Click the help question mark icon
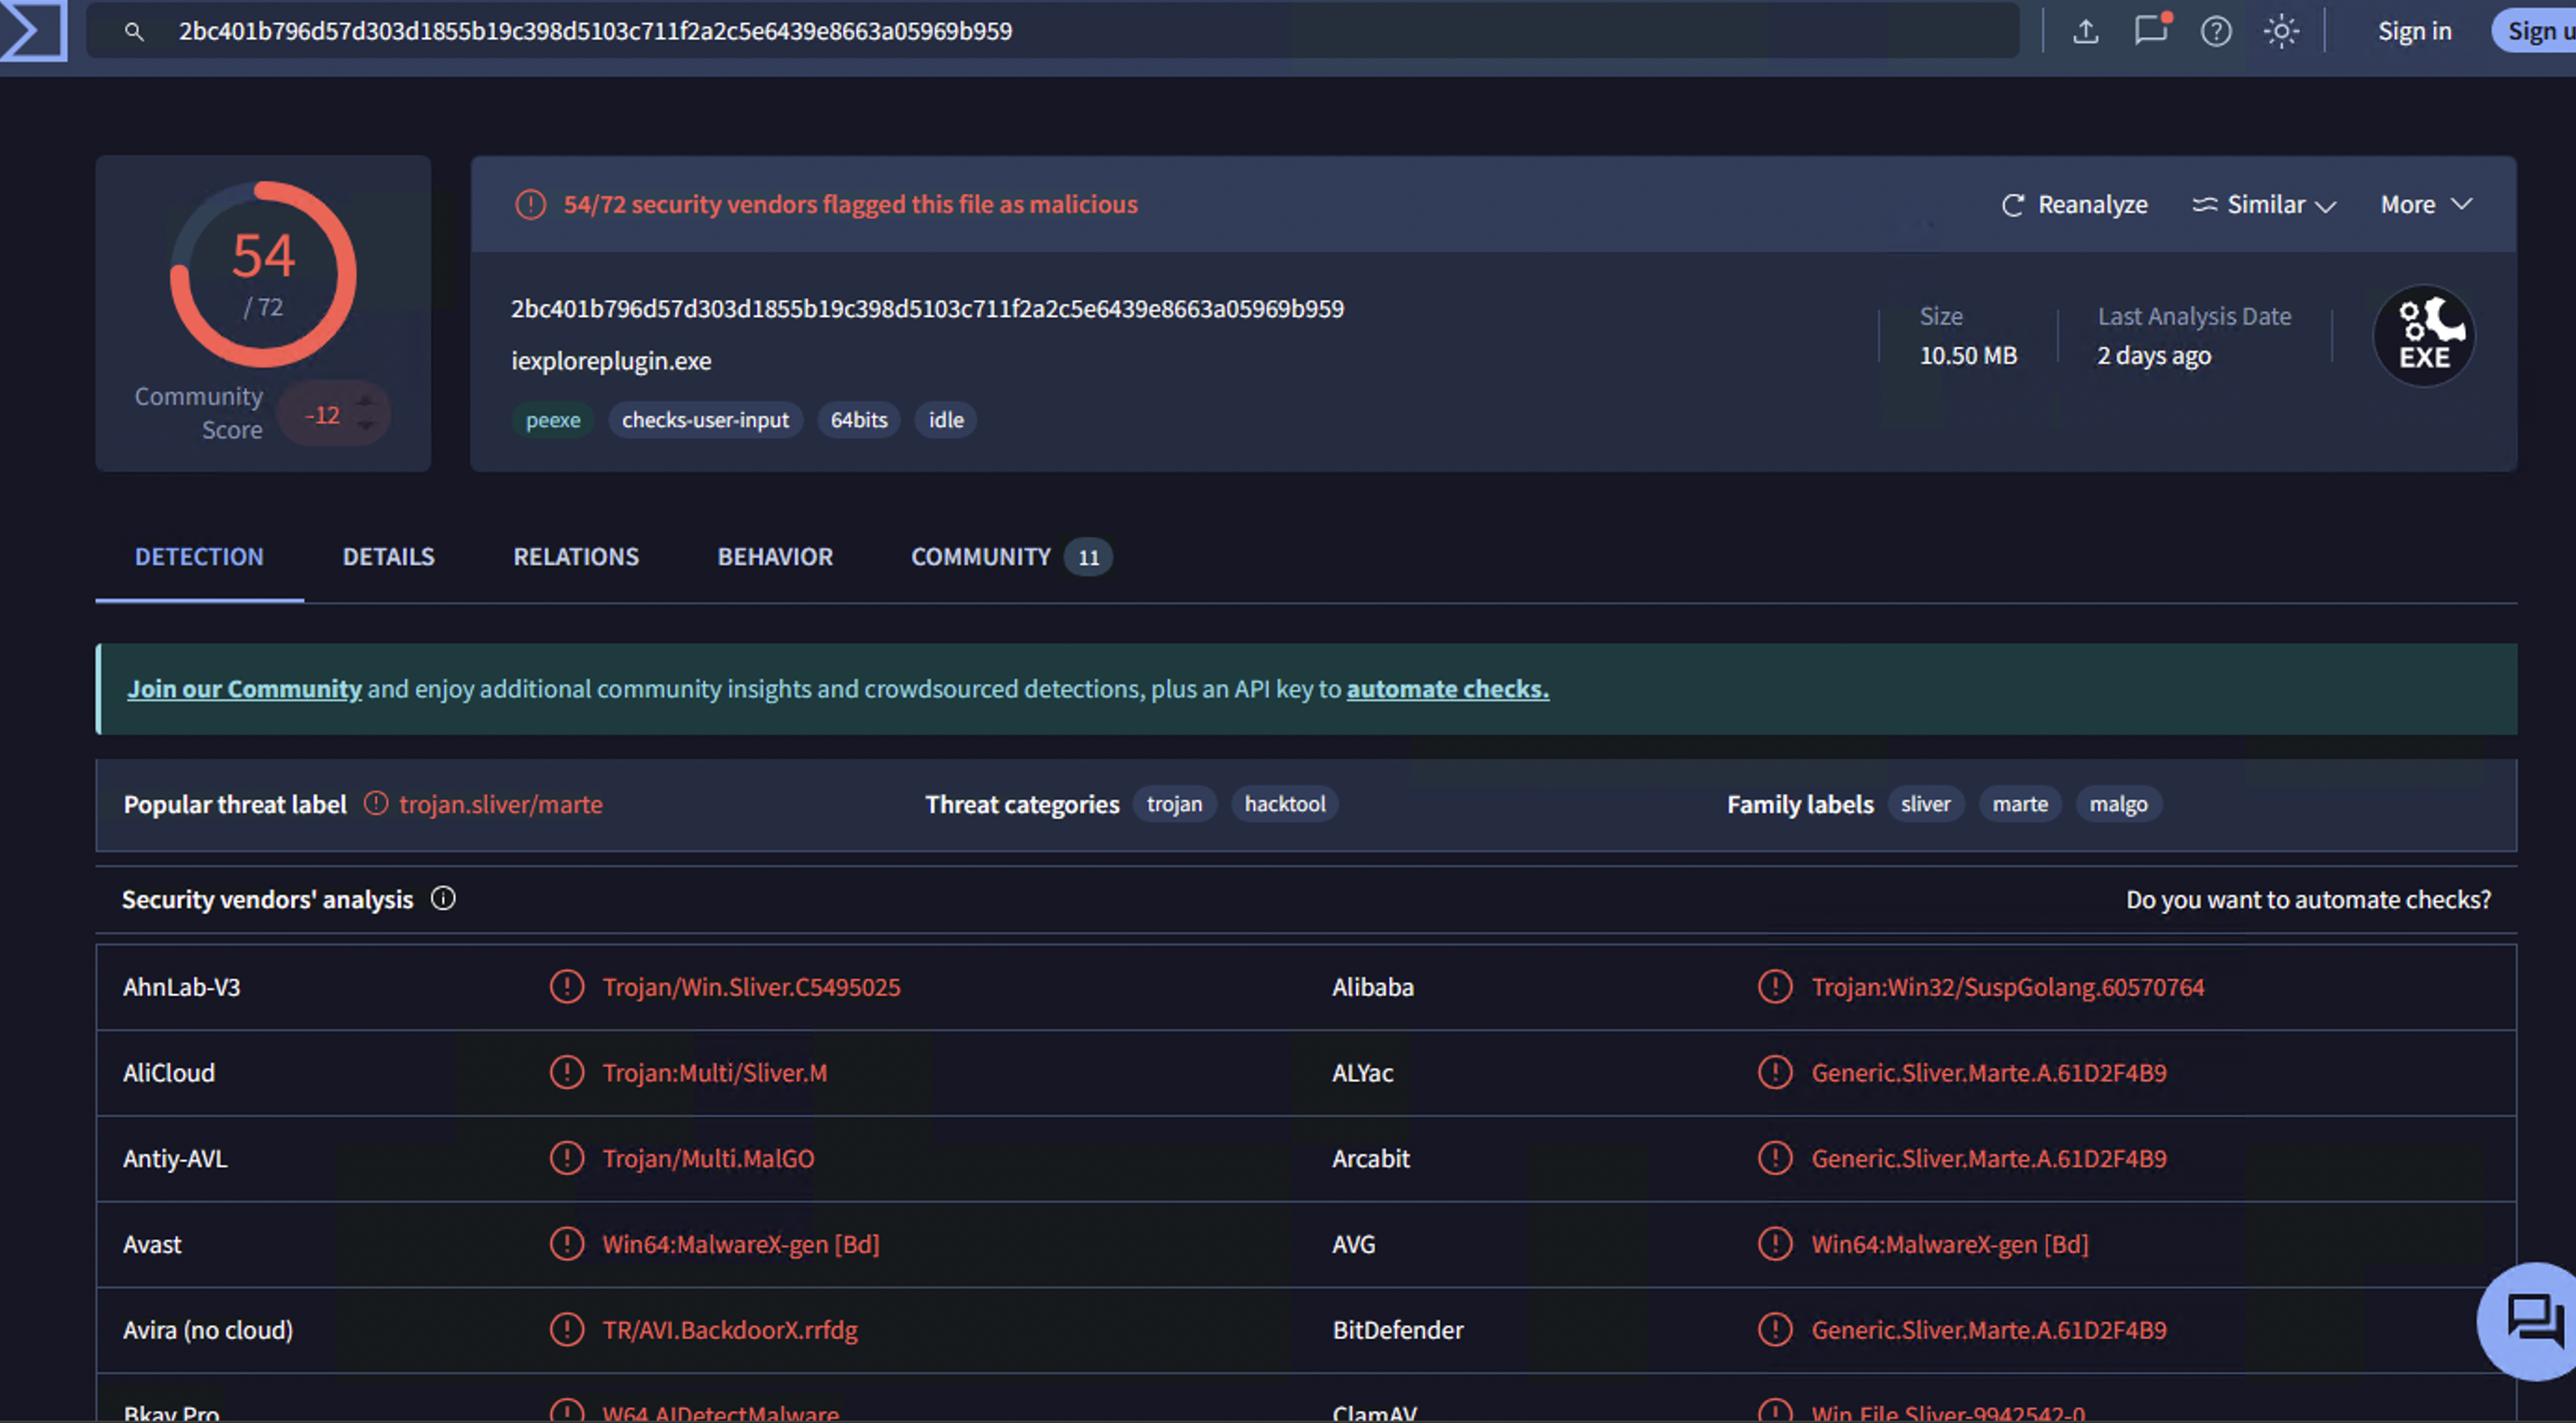This screenshot has height=1423, width=2576. [x=2216, y=31]
